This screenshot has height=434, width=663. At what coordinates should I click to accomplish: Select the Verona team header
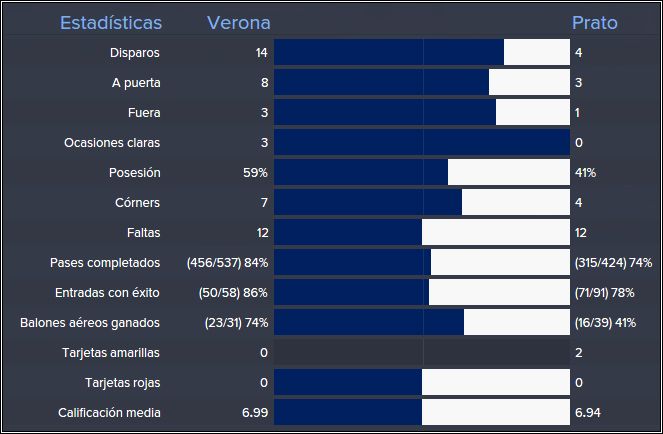coord(239,23)
